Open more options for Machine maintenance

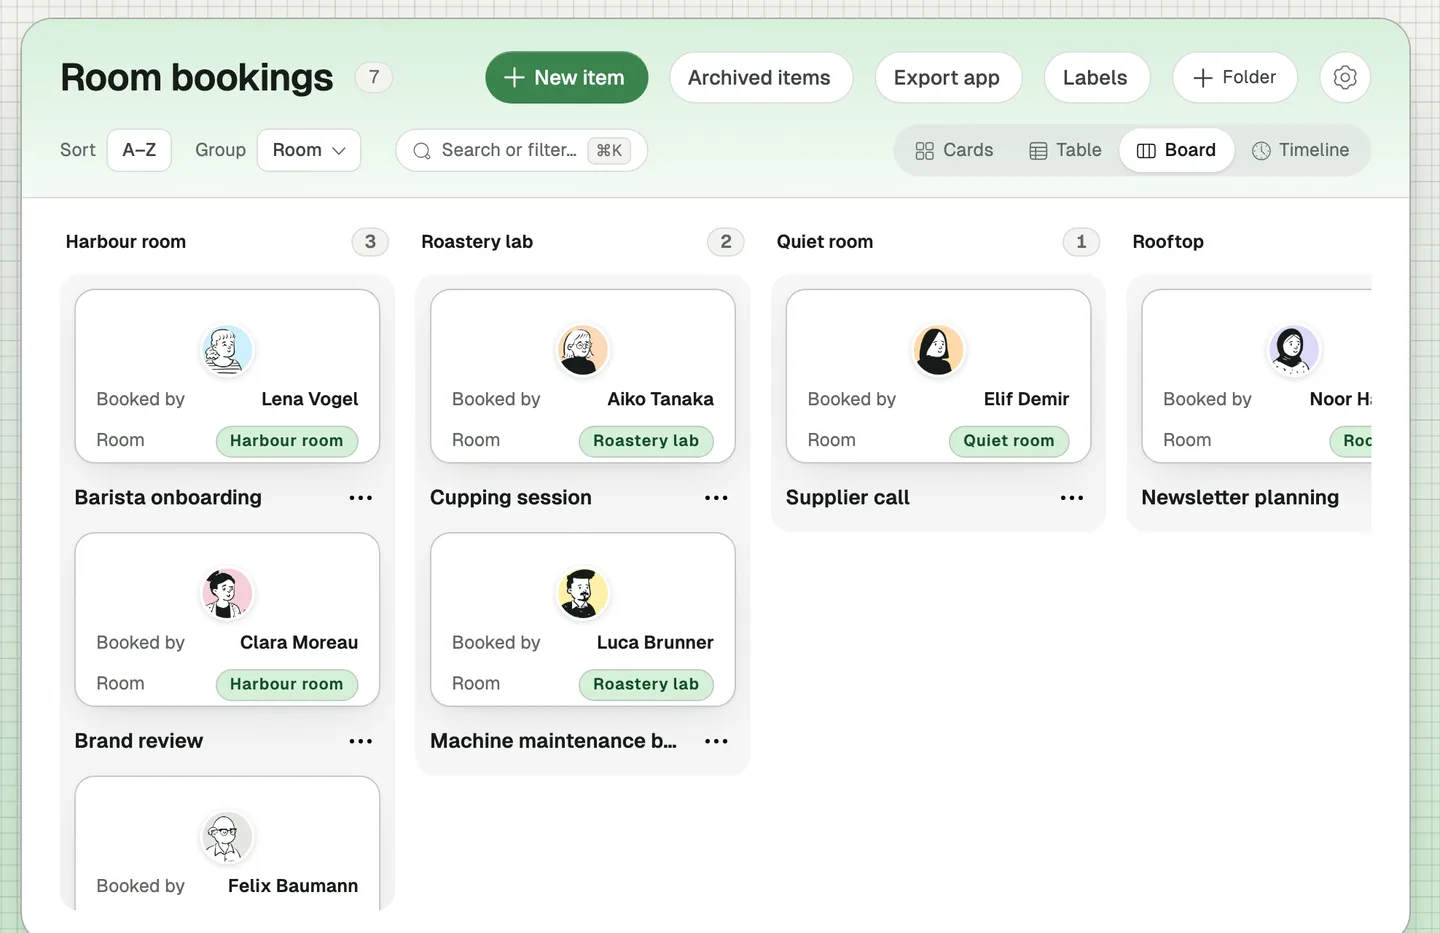(716, 741)
